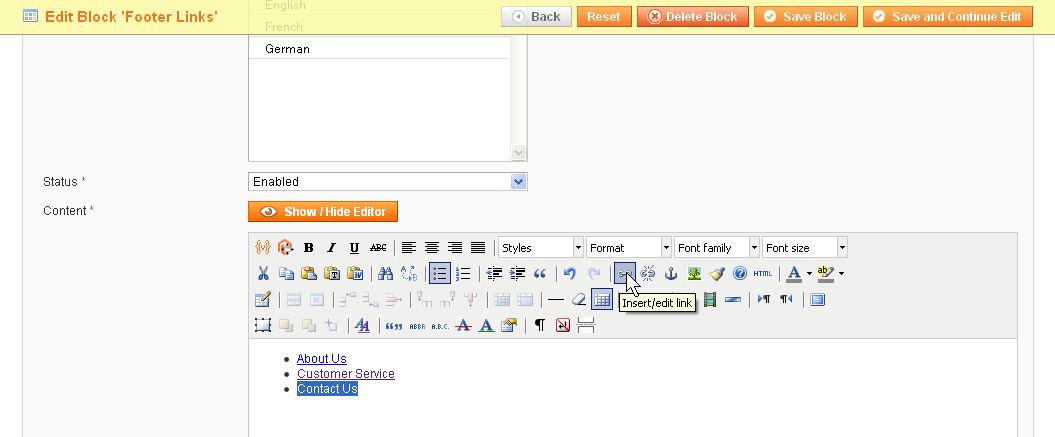Click the Insert image tree icon

(694, 273)
